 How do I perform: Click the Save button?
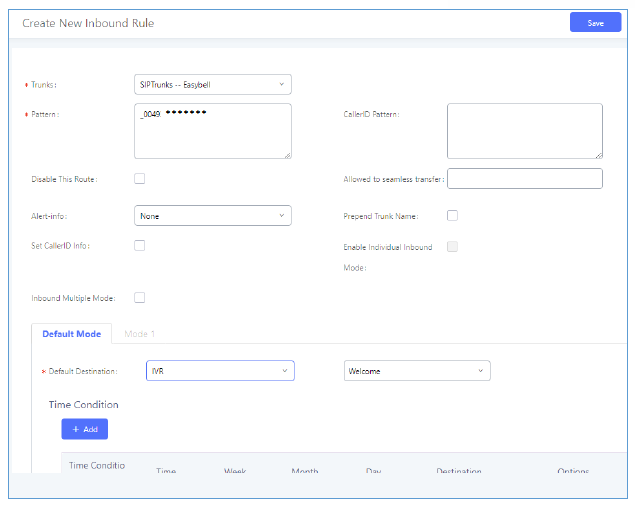pos(595,22)
